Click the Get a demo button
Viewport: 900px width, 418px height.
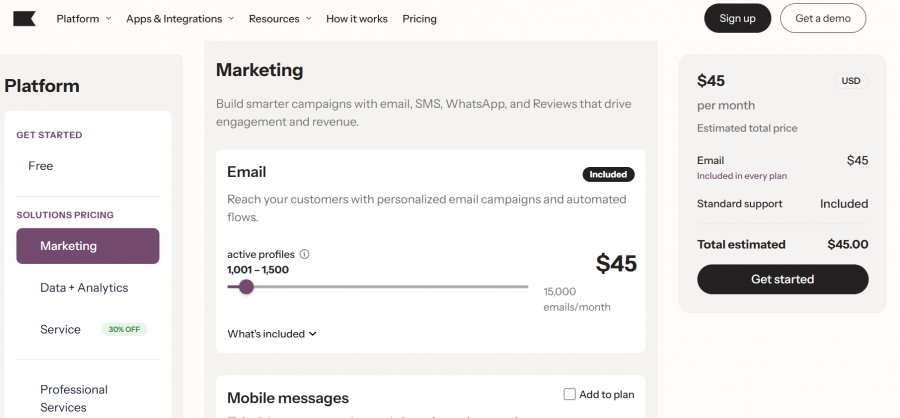tap(822, 18)
